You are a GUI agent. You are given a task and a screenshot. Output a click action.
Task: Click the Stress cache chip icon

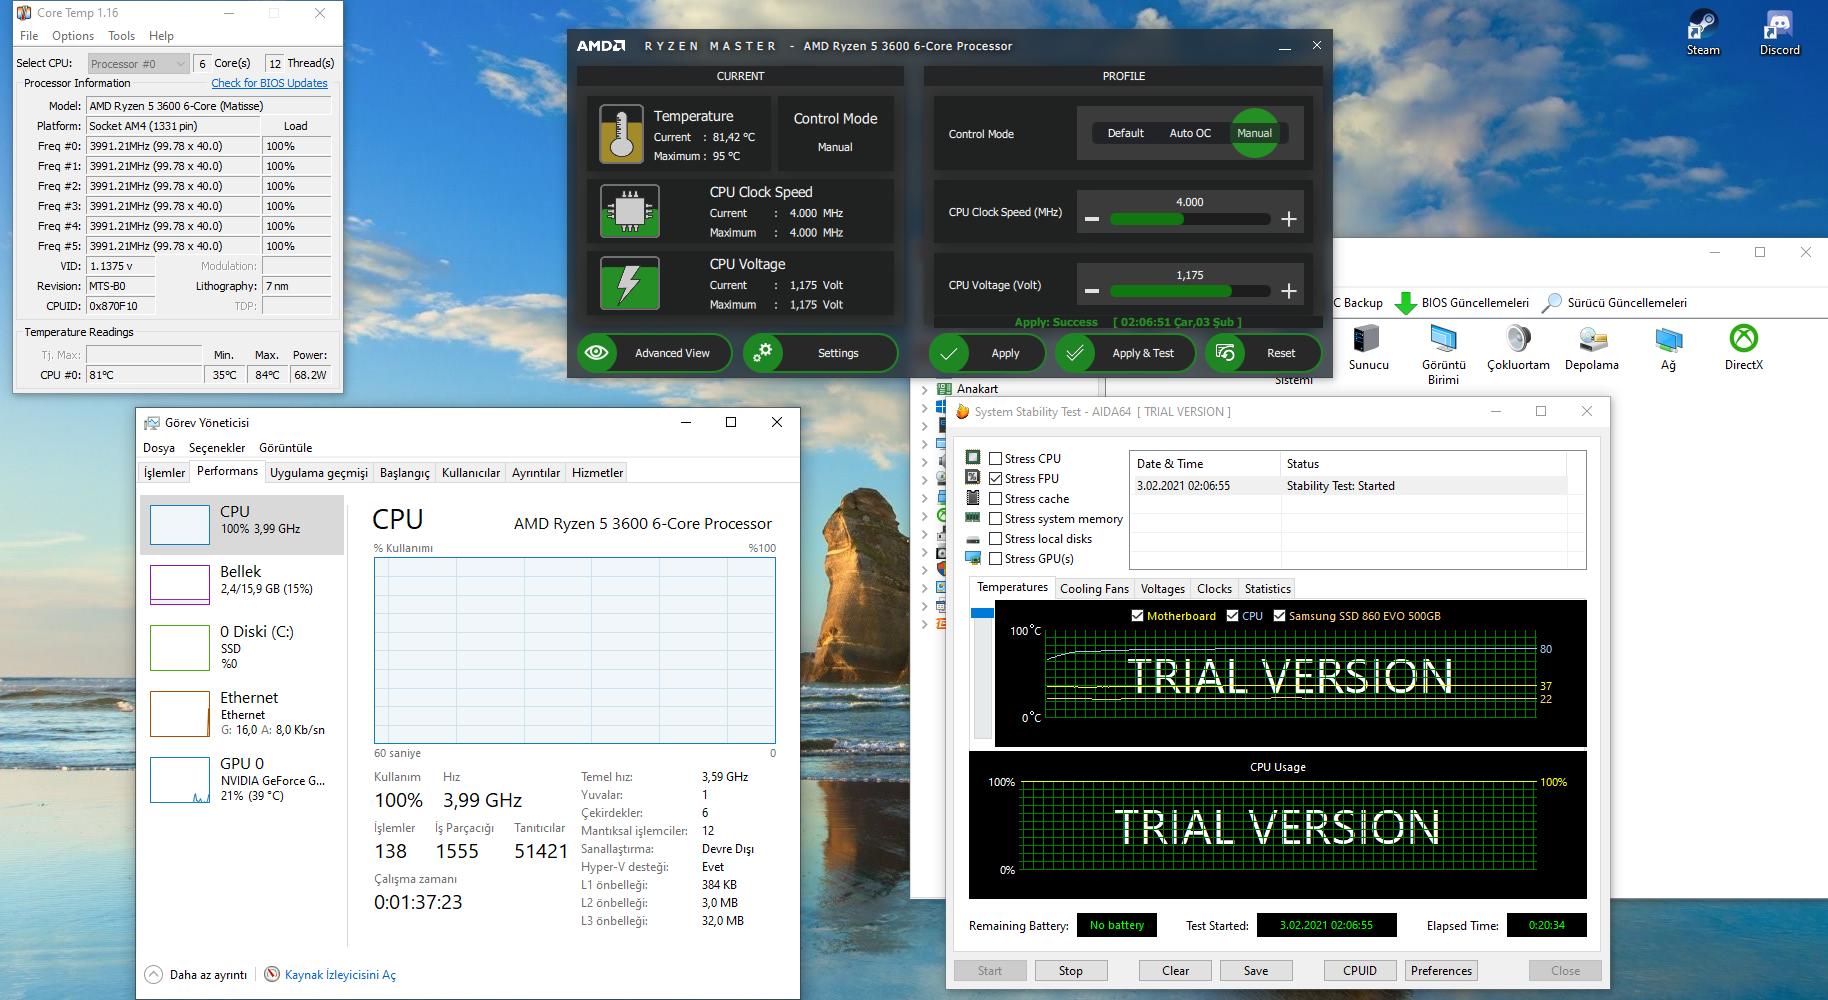[x=973, y=498]
